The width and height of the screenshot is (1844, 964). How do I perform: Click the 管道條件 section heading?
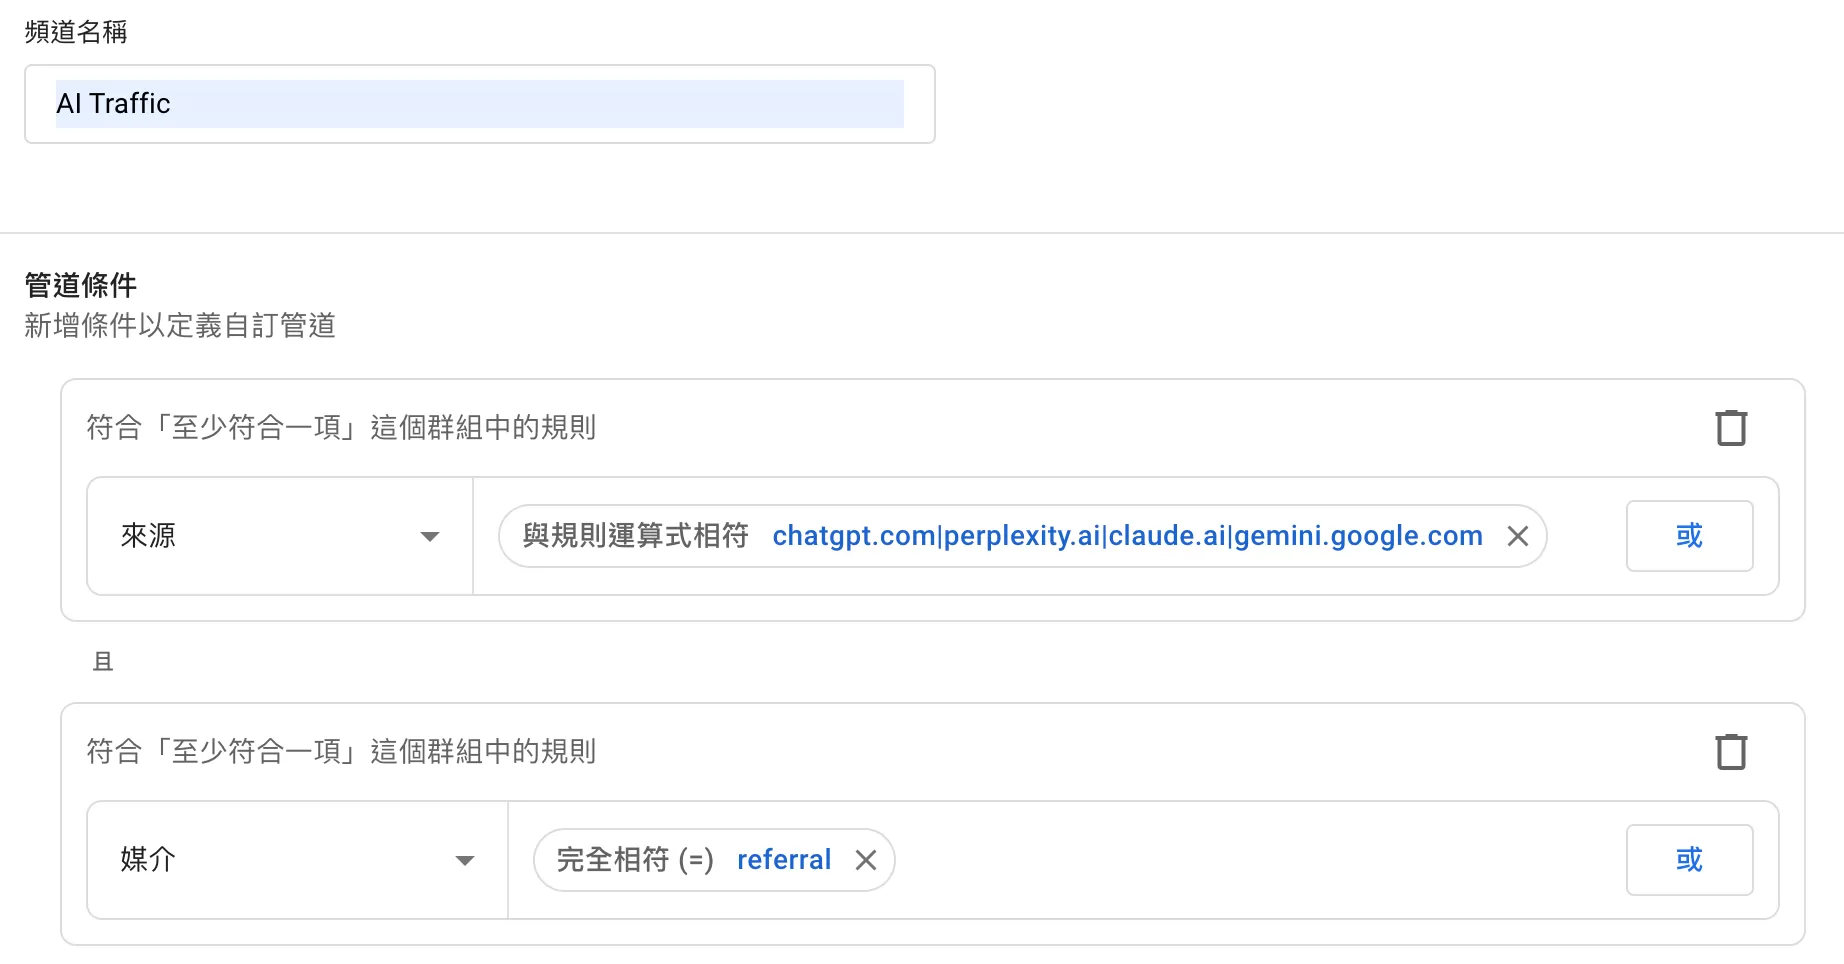click(x=81, y=285)
